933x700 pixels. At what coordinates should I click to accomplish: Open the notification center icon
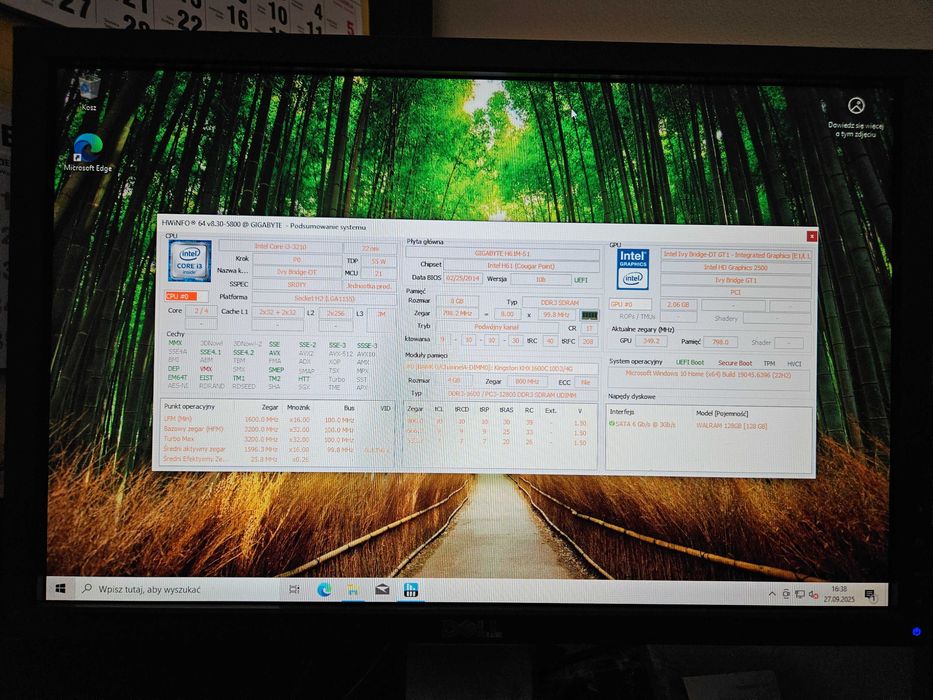[x=869, y=594]
